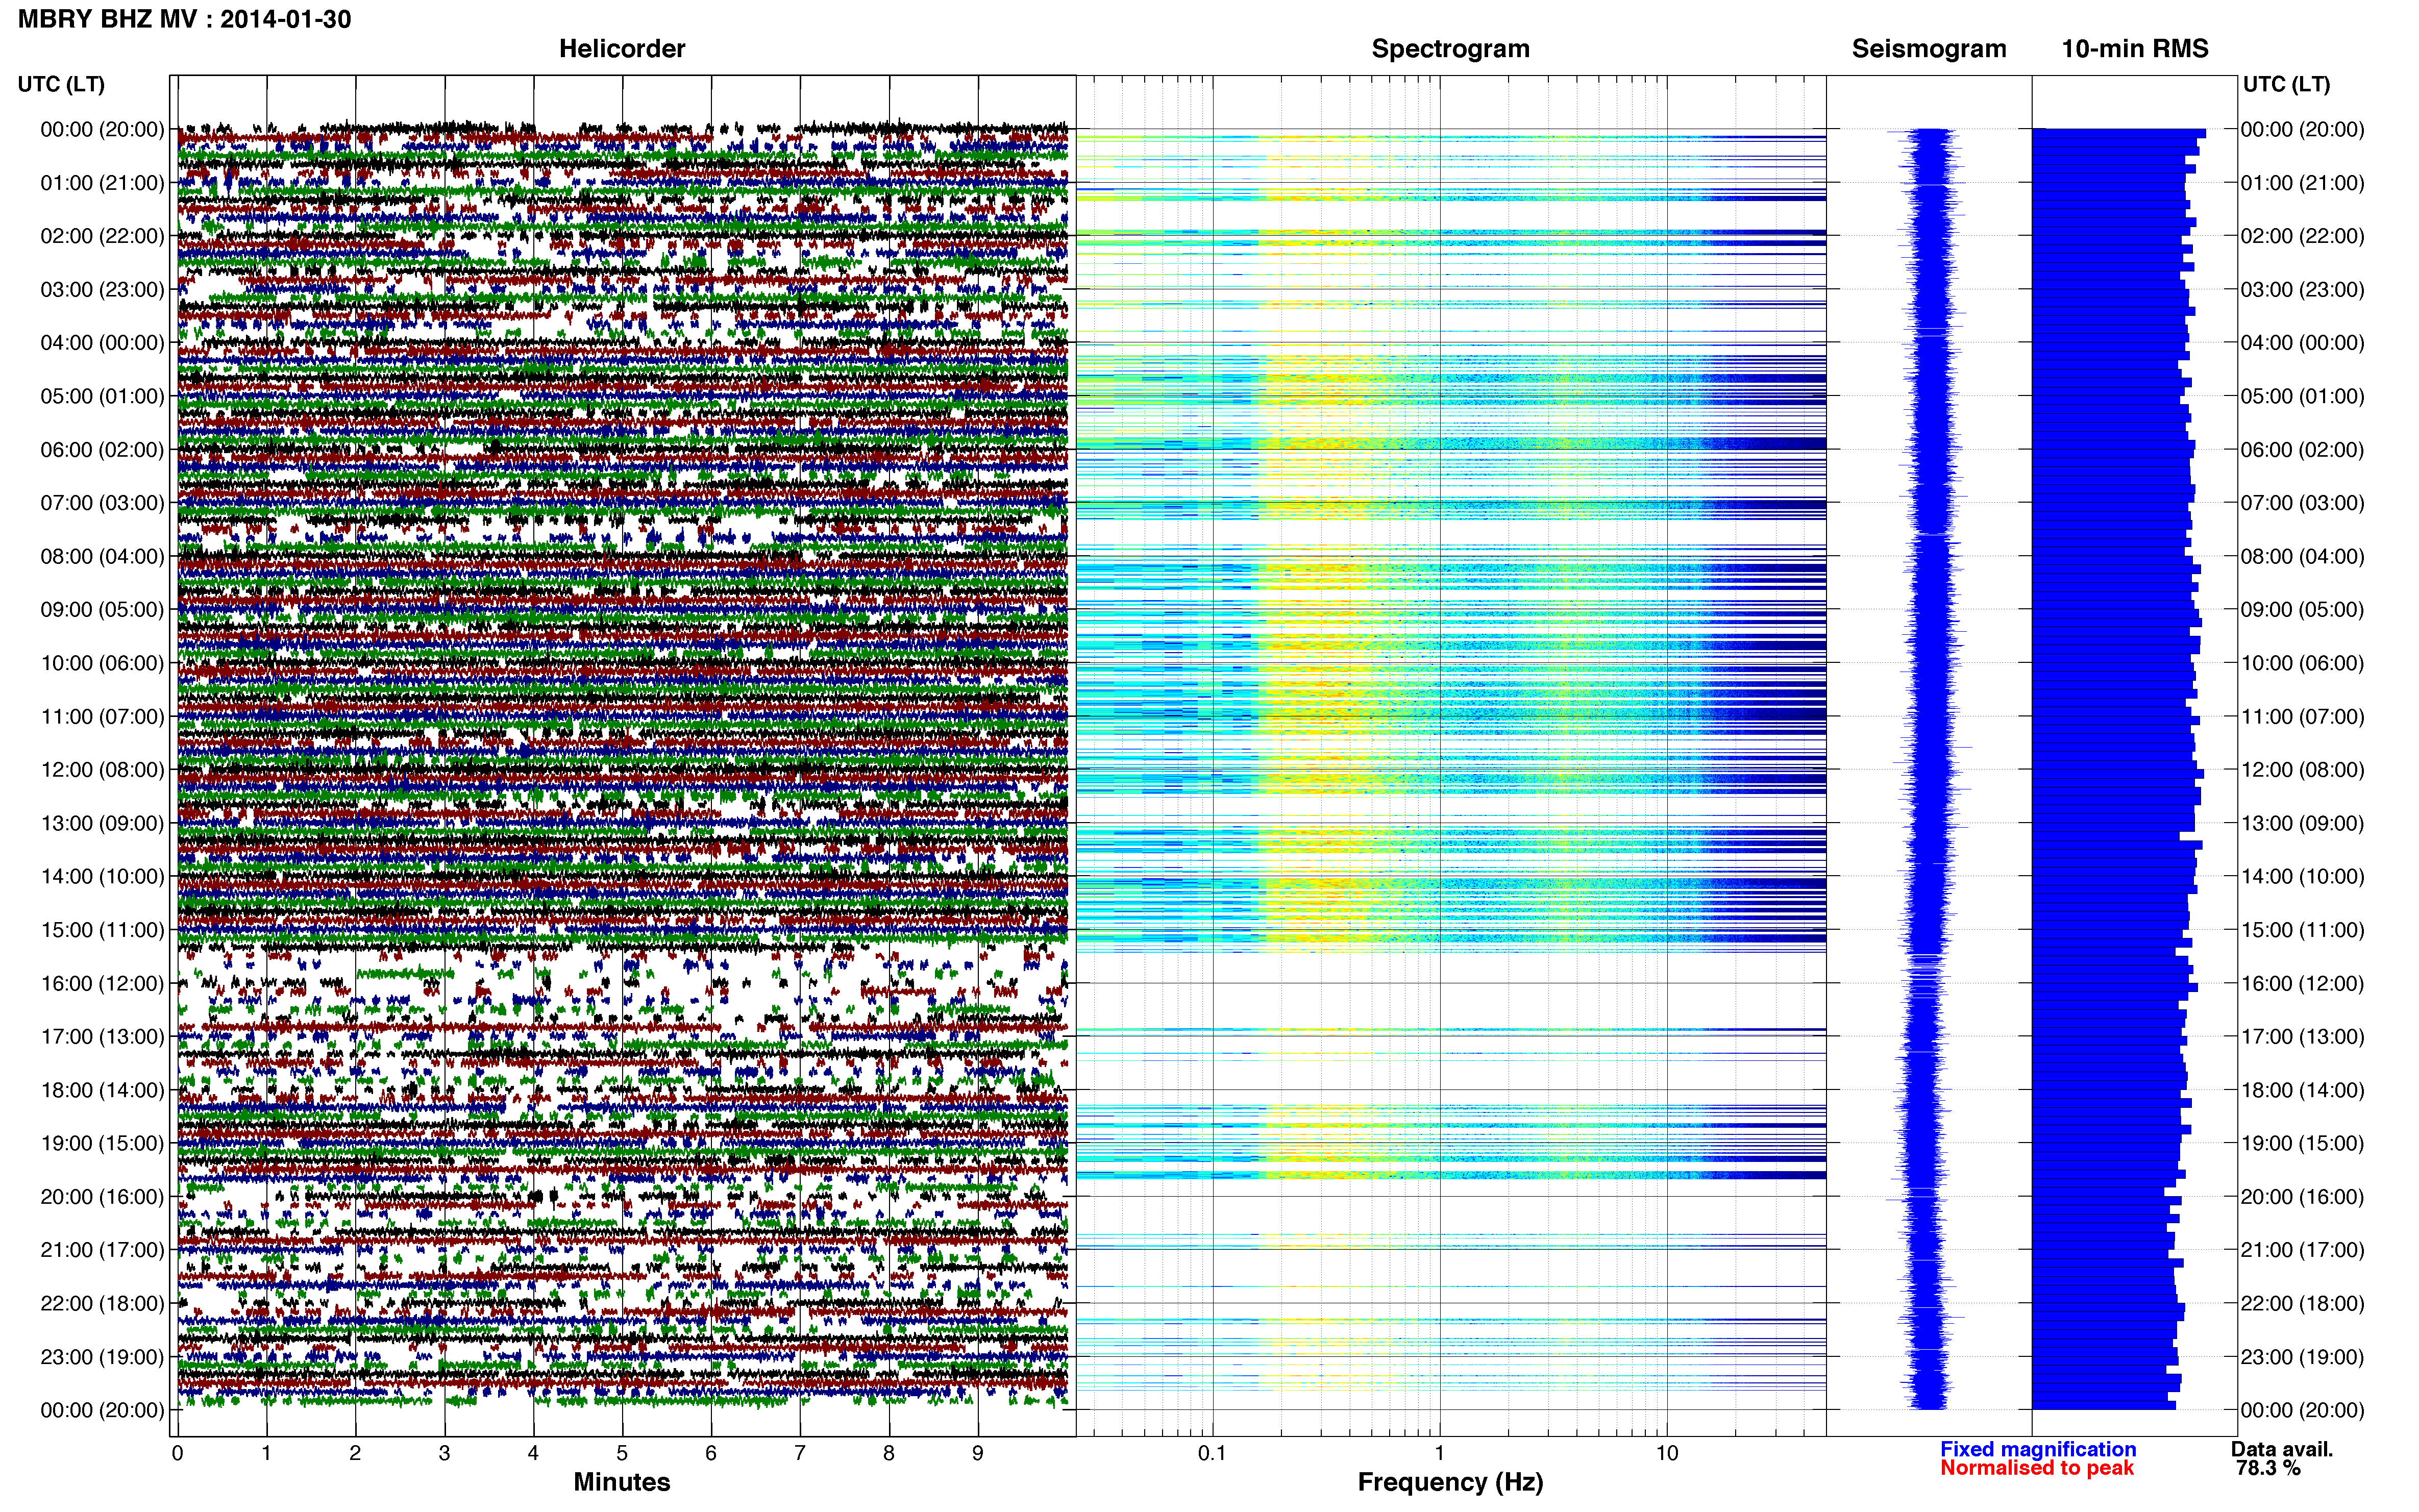Click the left '23:00 (19:00)' time label
This screenshot has width=2419, height=1512.
[x=102, y=1357]
